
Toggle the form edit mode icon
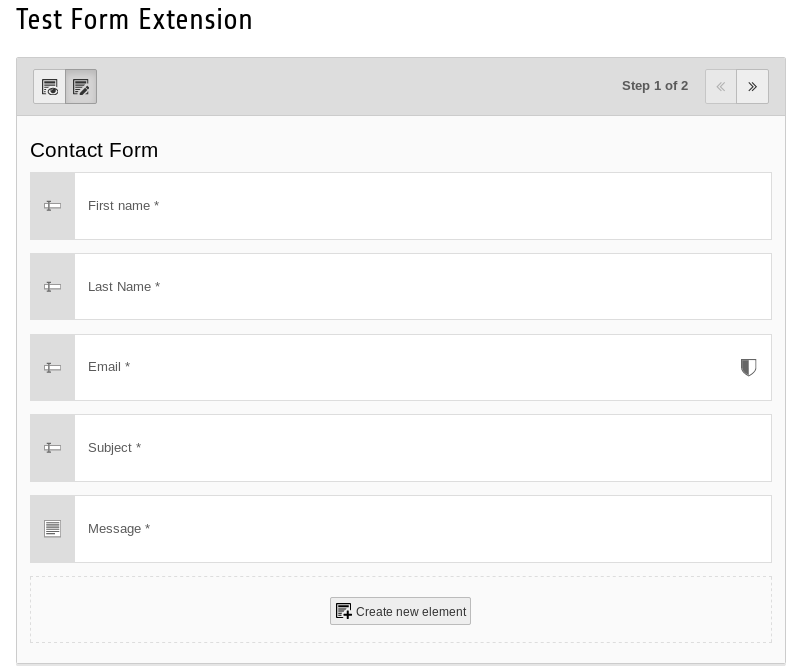coord(81,88)
